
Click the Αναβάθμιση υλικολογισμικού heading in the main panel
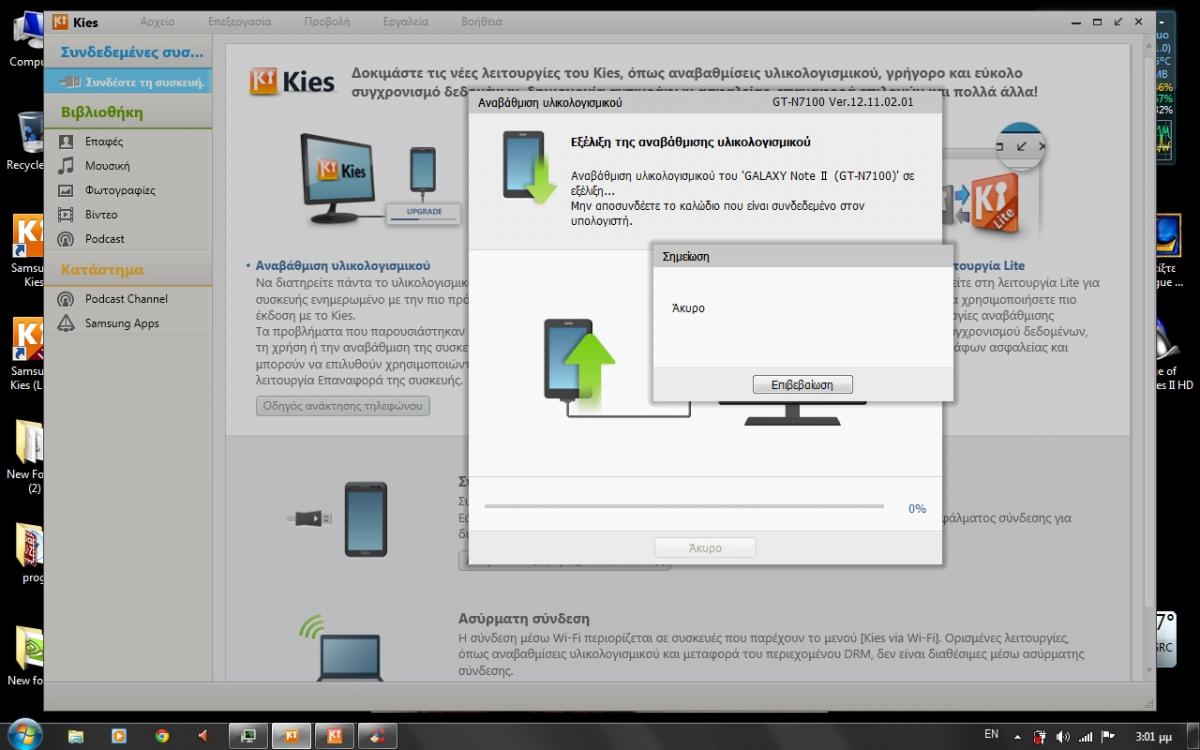[x=342, y=266]
